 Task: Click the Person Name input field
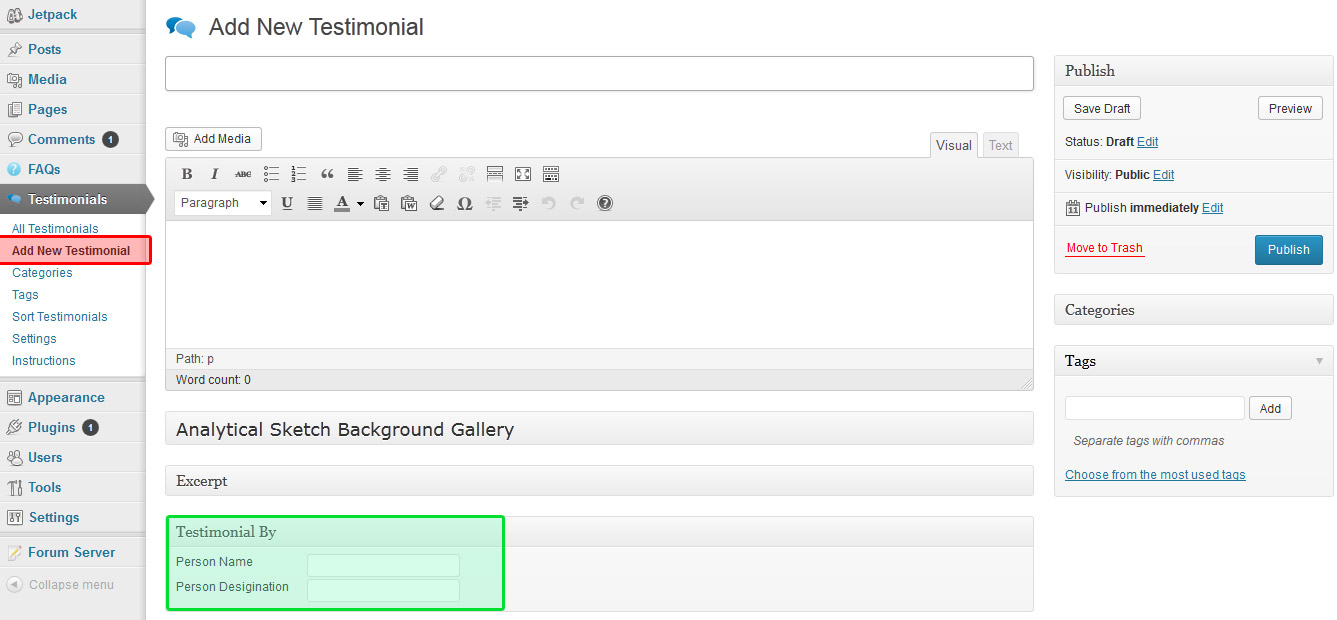(383, 565)
